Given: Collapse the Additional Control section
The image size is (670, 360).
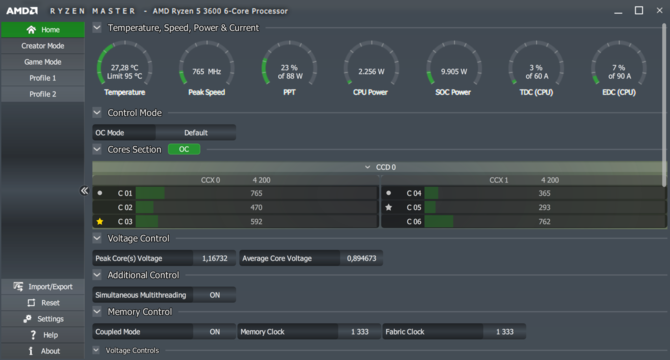Looking at the screenshot, I should [97, 275].
